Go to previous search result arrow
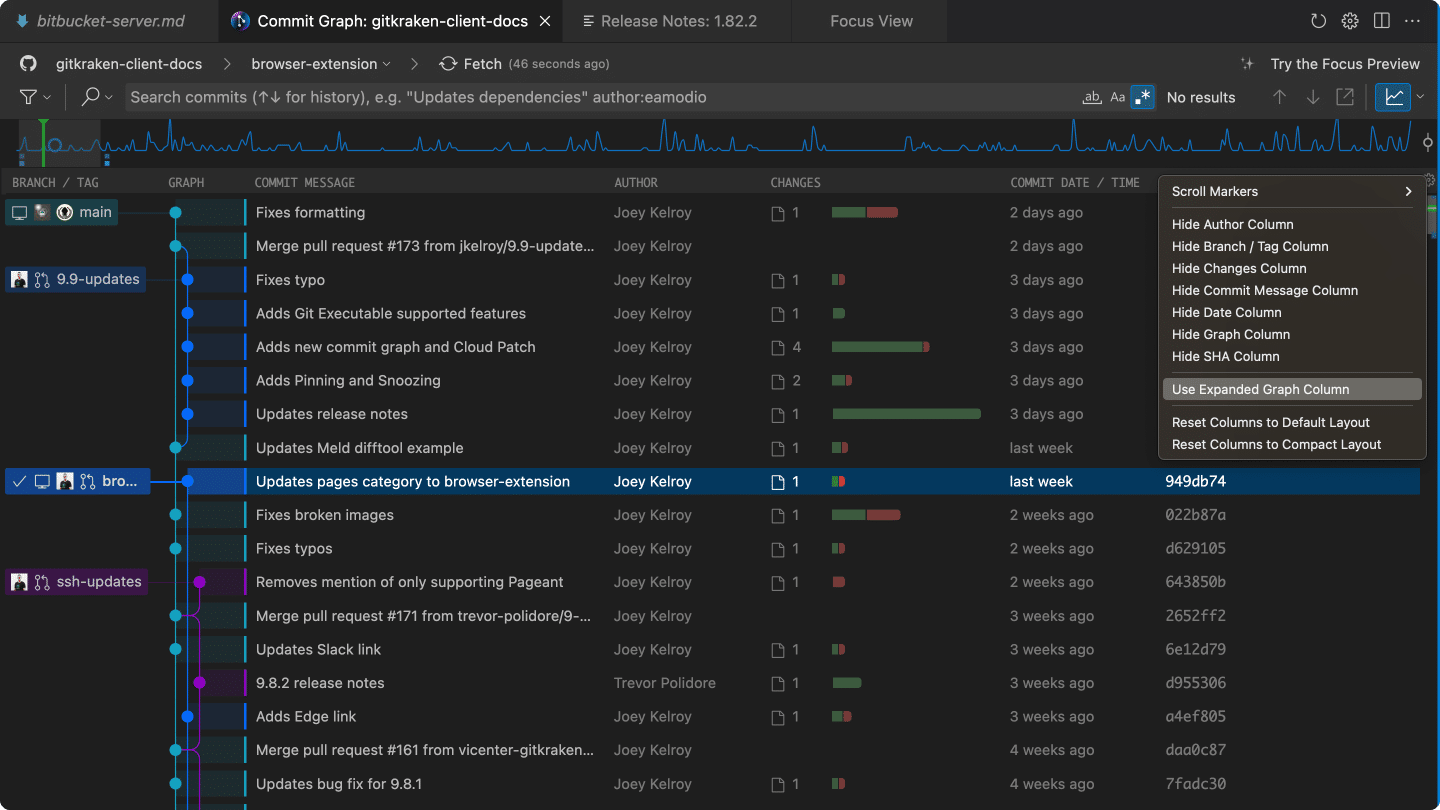Image resolution: width=1440 pixels, height=810 pixels. pyautogui.click(x=1279, y=97)
